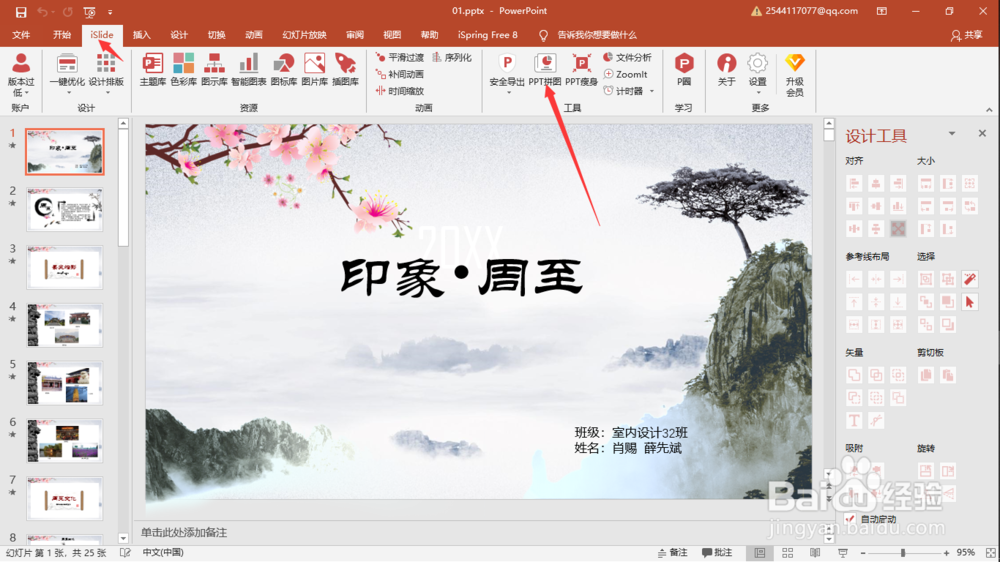The width and height of the screenshot is (1000, 562).
Task: Switch to slide sorter view
Action: pos(788,552)
